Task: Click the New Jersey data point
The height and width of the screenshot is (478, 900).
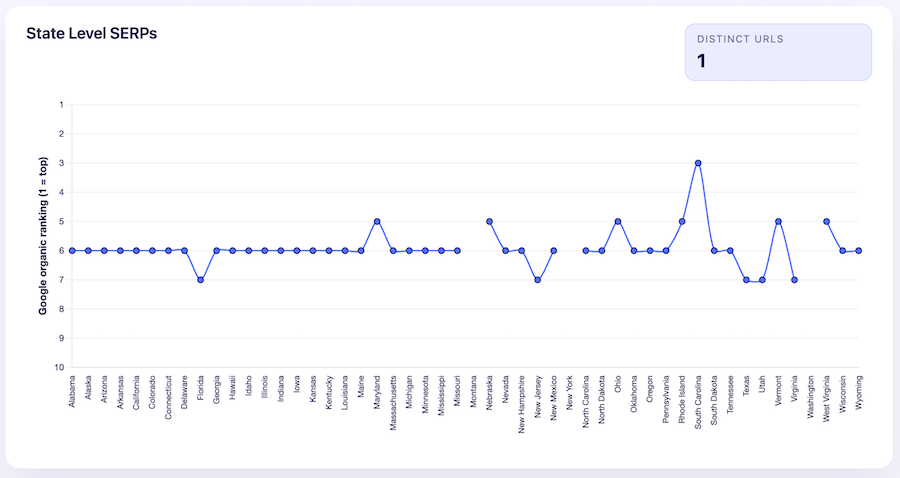Action: [537, 280]
